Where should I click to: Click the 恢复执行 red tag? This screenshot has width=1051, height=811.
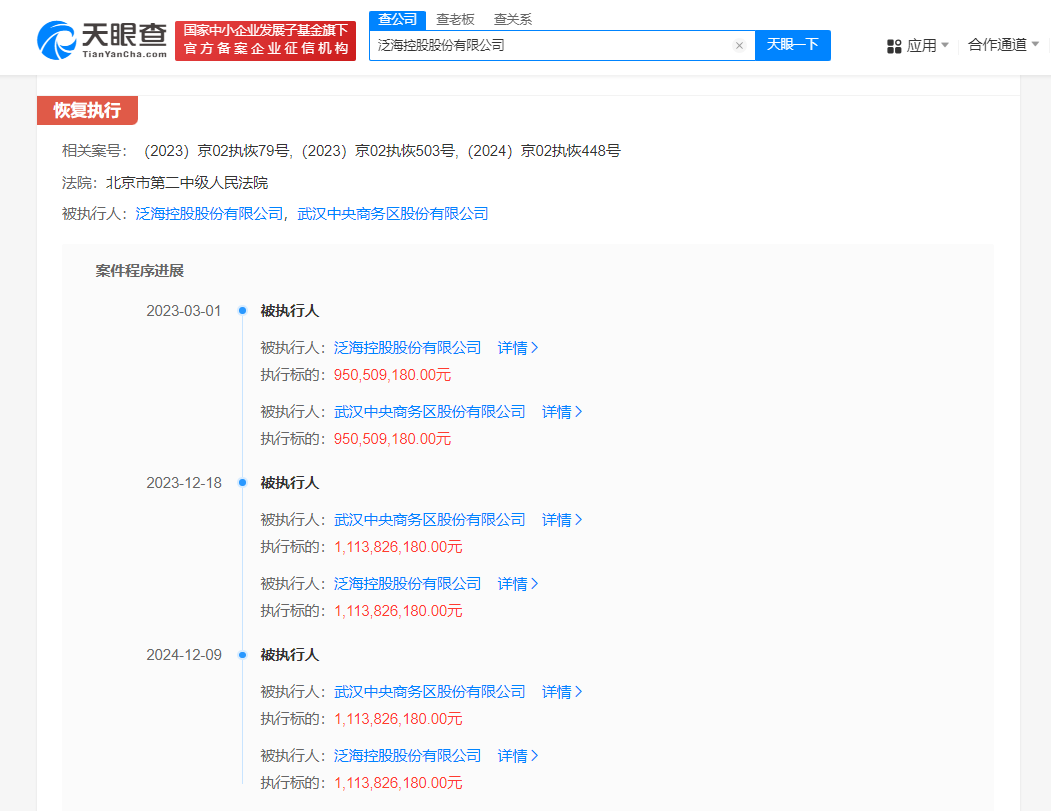click(x=87, y=111)
